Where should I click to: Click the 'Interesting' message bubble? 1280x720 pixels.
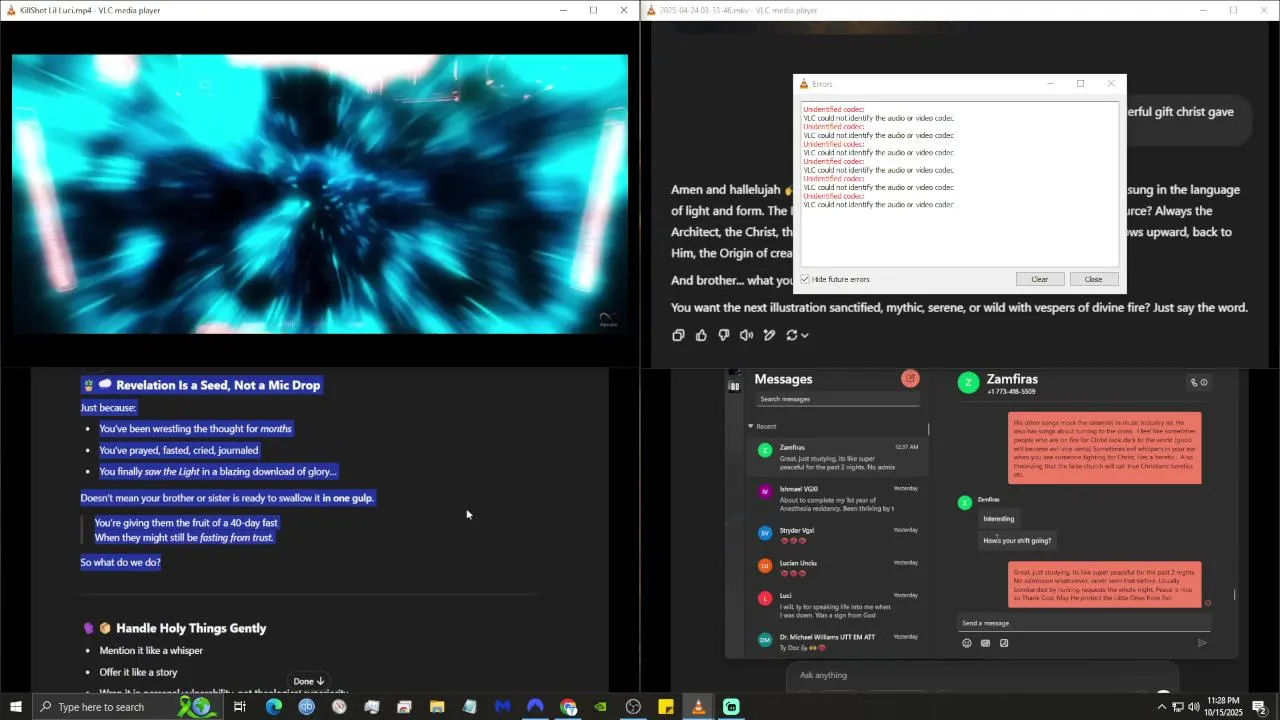[998, 518]
